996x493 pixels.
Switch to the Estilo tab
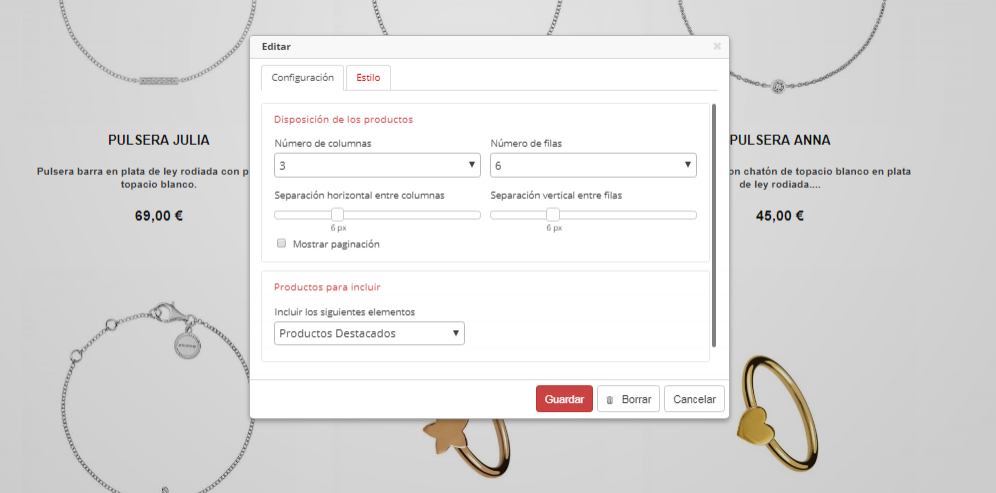click(368, 78)
